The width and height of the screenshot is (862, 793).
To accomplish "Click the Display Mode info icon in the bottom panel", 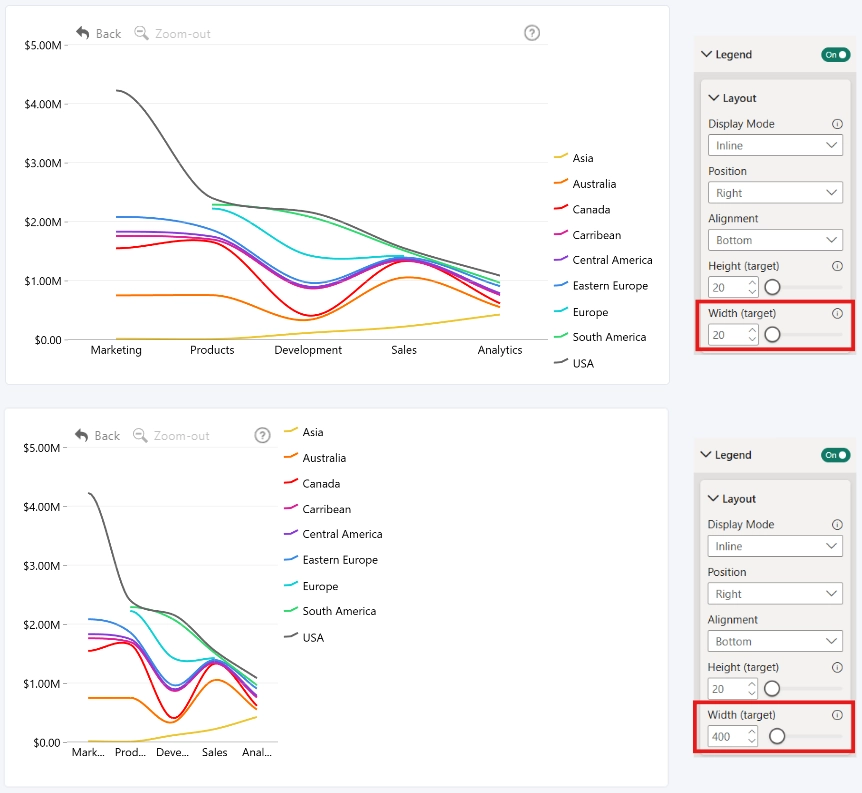I will coord(837,525).
